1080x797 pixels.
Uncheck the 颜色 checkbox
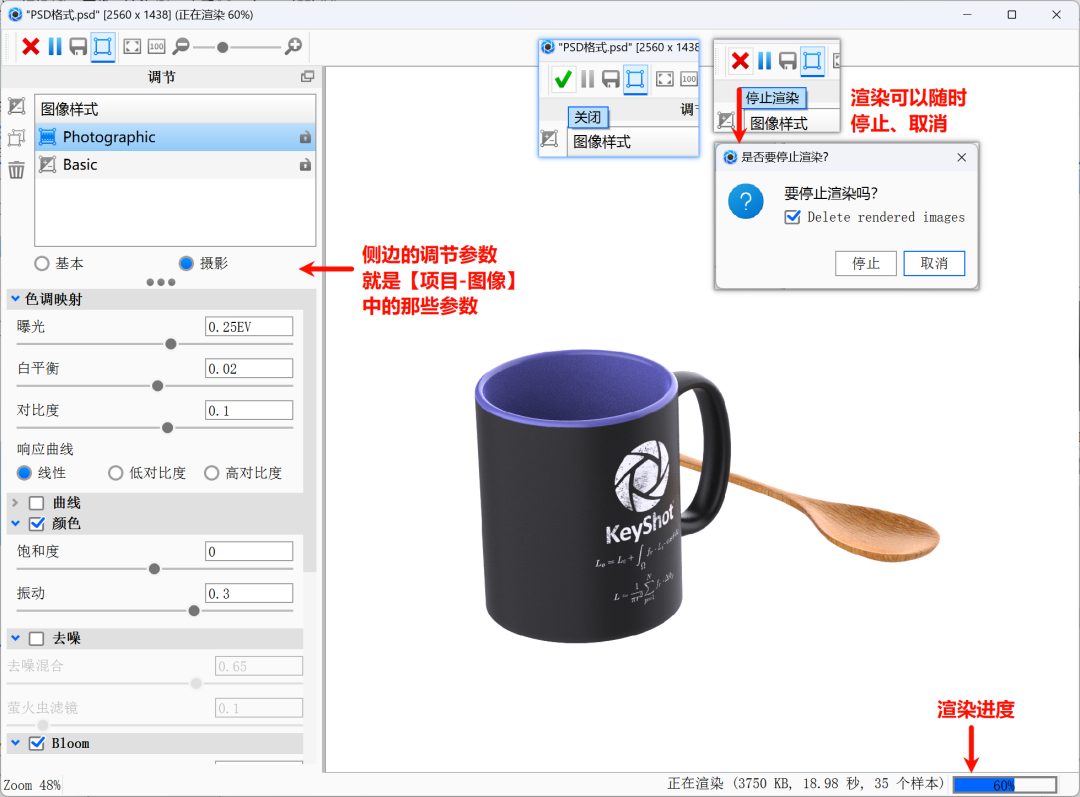37,524
